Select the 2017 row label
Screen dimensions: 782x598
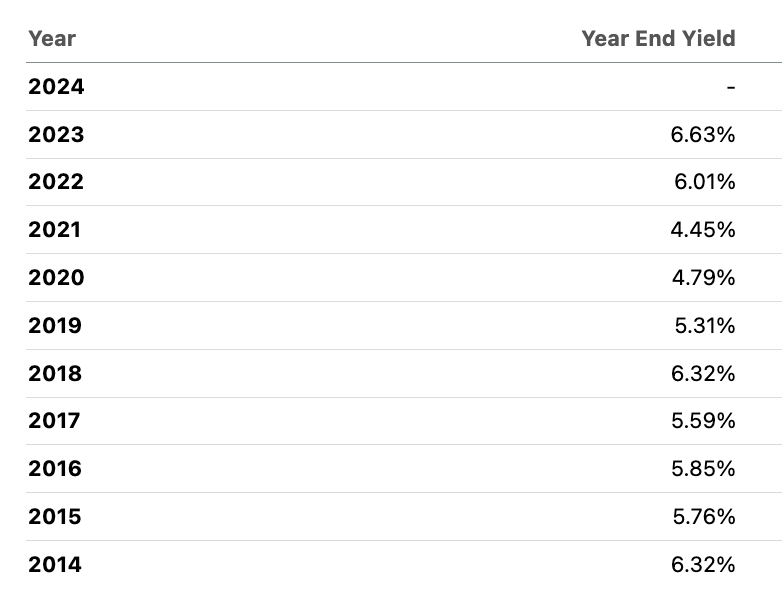54,421
